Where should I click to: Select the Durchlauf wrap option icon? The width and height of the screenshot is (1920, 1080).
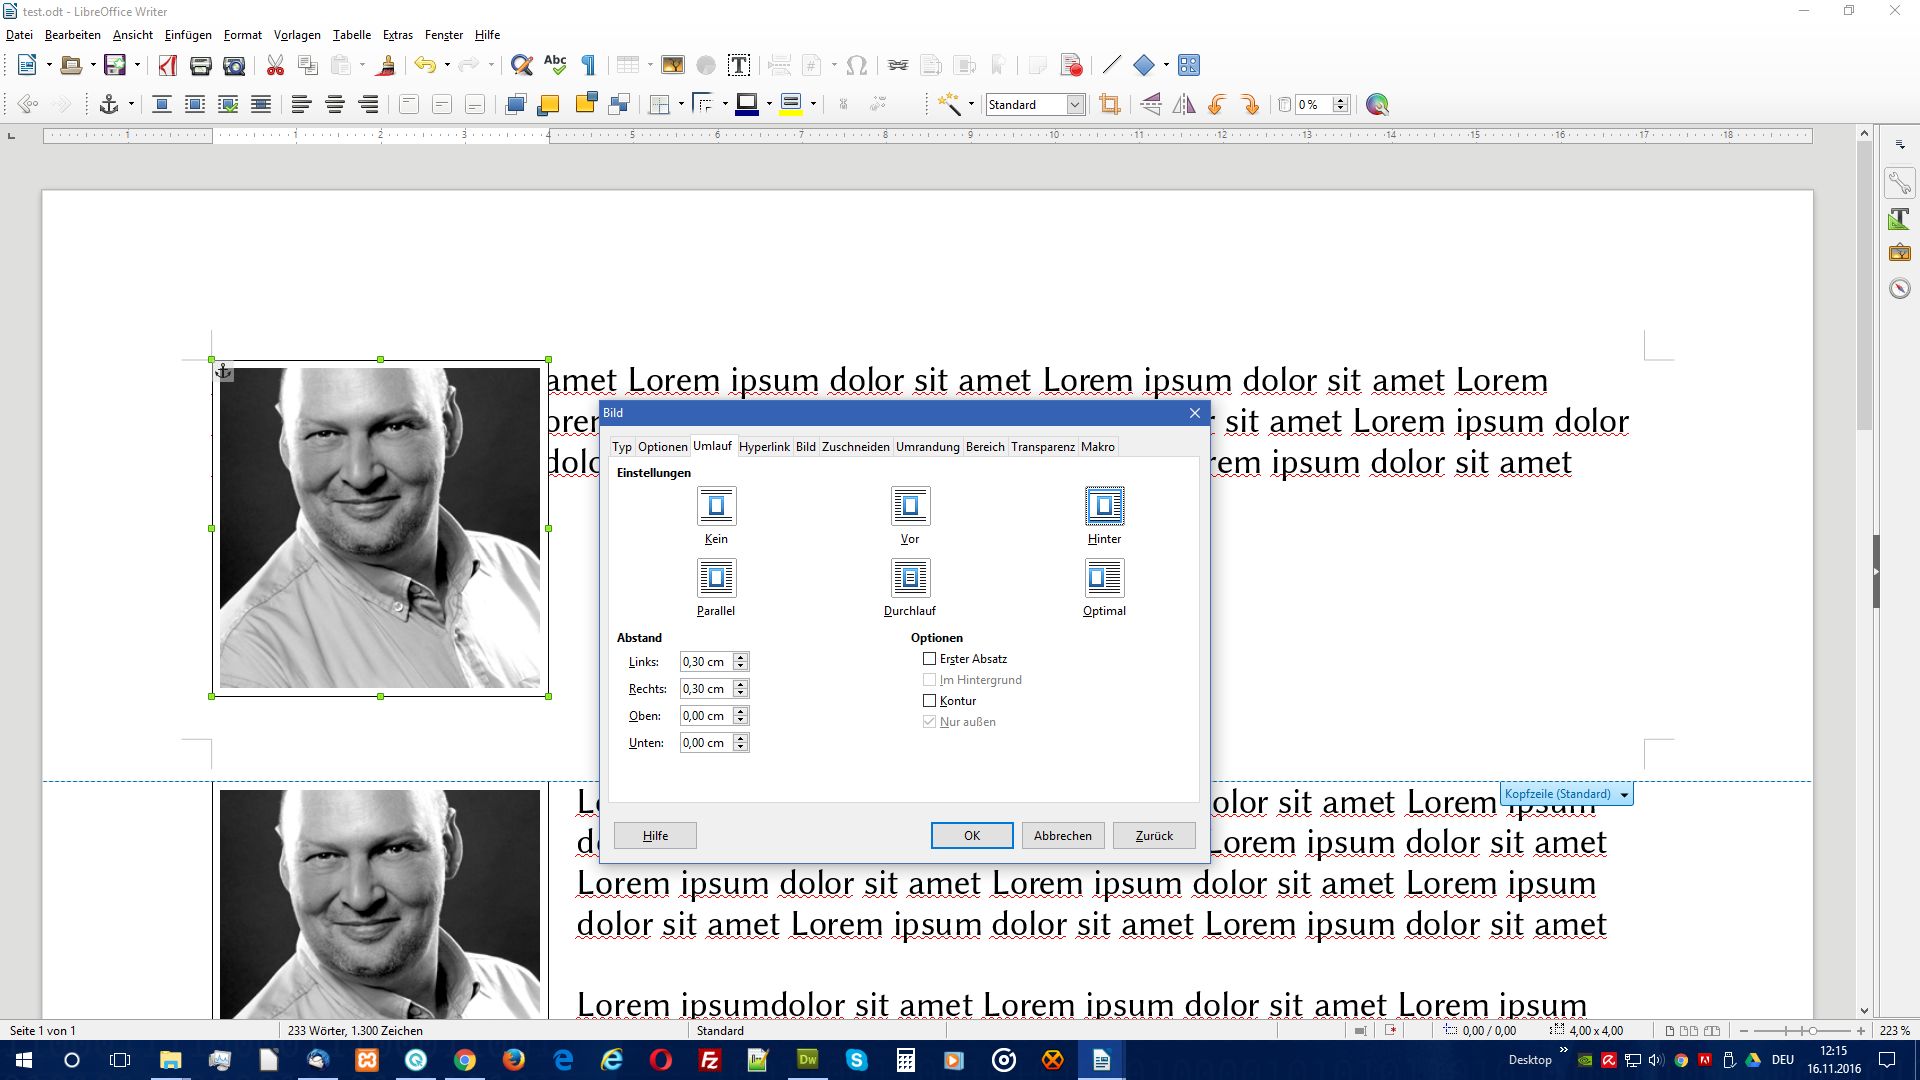pos(910,578)
